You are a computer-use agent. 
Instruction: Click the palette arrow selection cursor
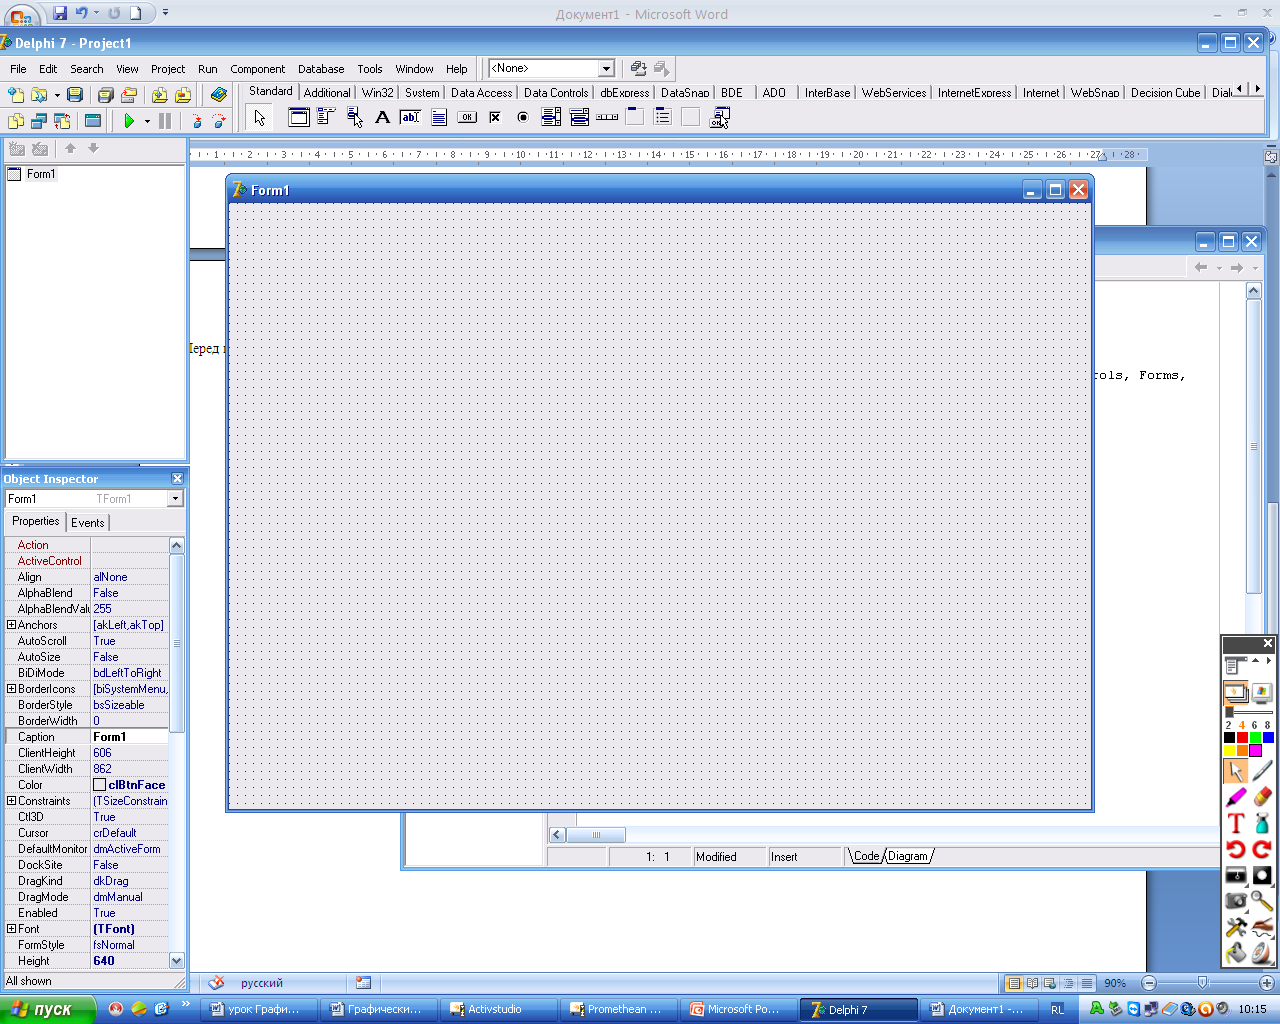pyautogui.click(x=260, y=118)
